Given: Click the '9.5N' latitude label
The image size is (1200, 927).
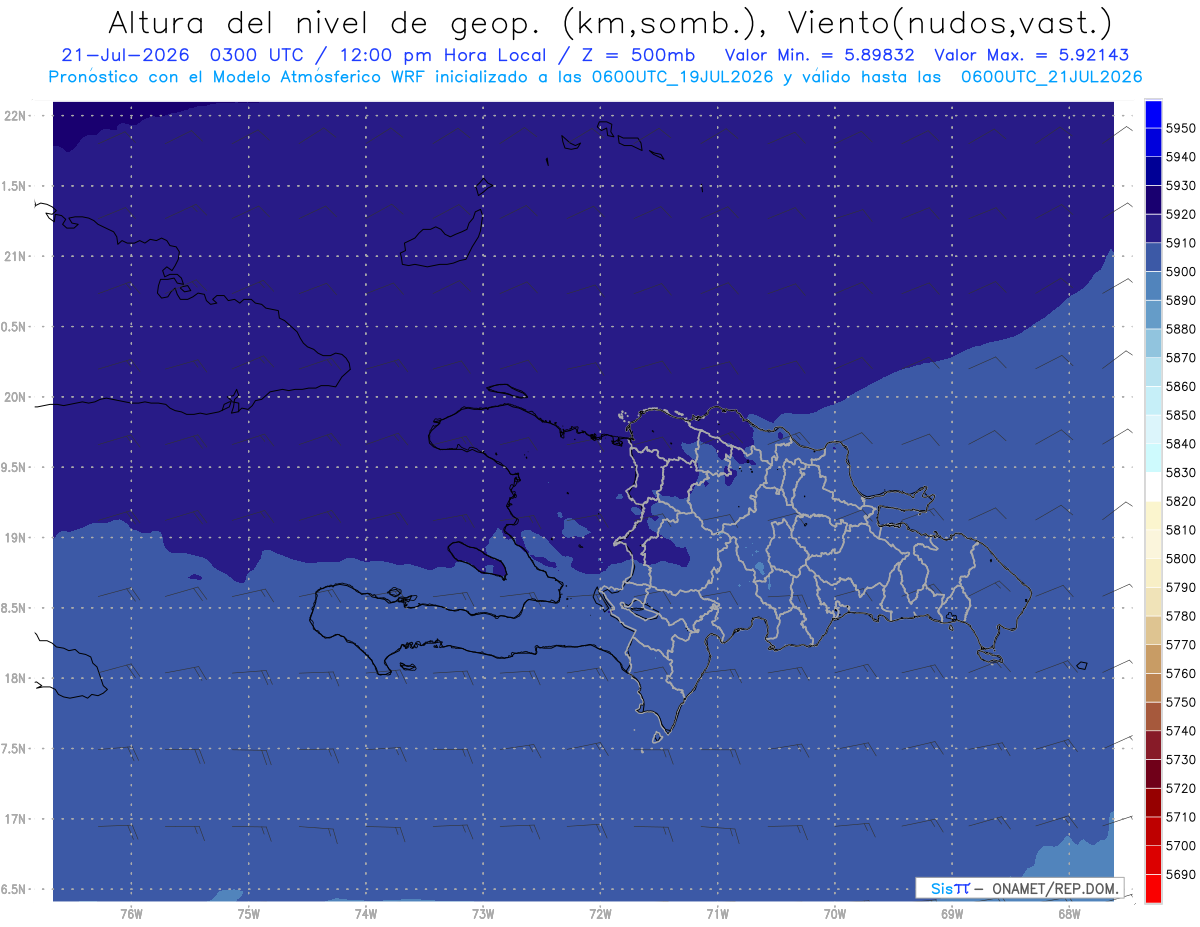Looking at the screenshot, I should (x=15, y=468).
